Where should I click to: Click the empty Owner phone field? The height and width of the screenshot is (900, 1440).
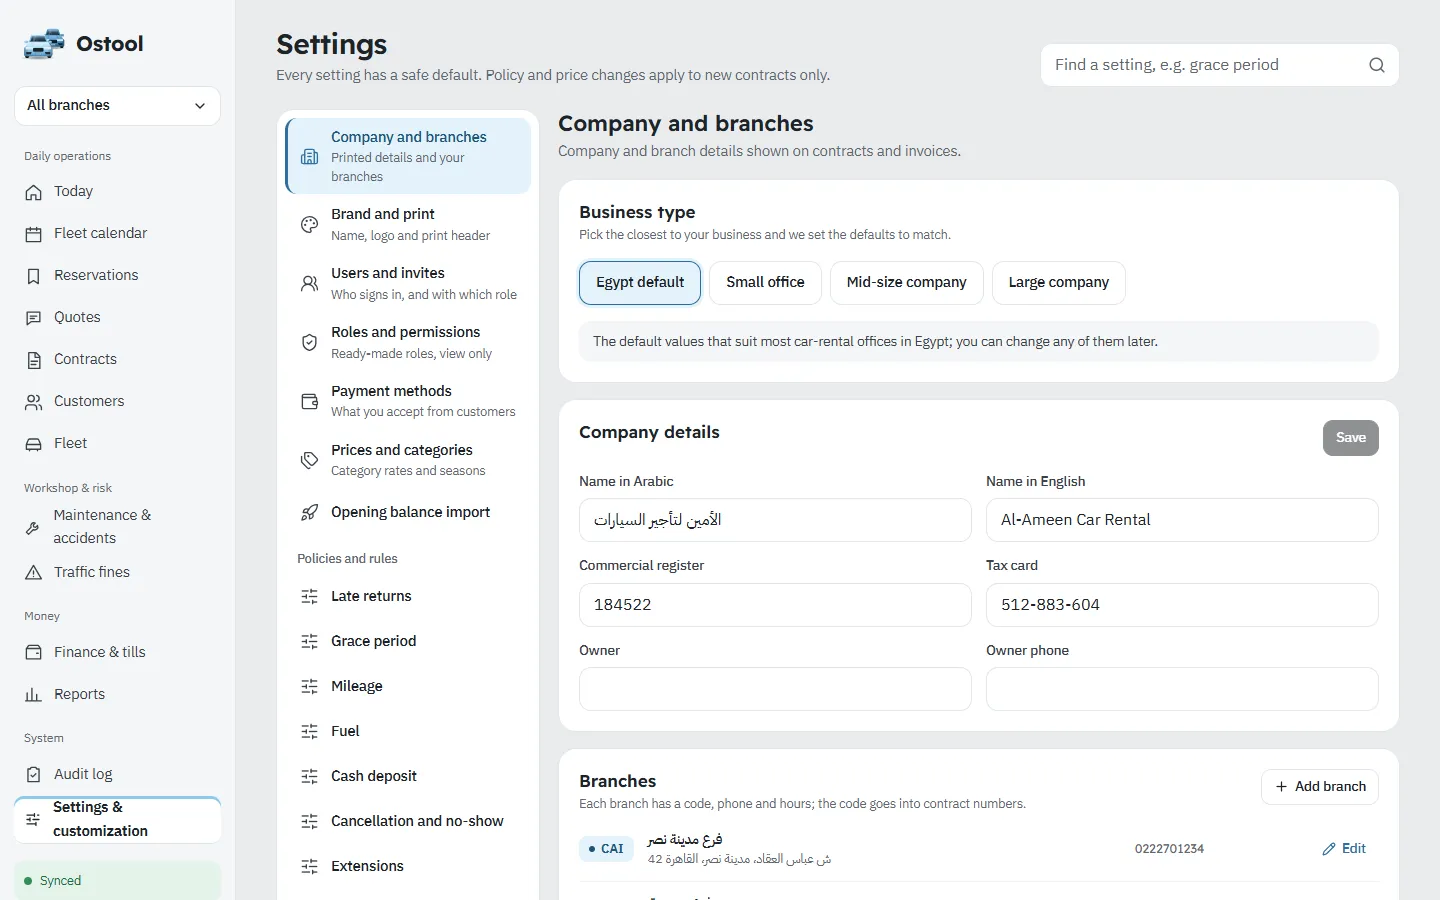1182,689
